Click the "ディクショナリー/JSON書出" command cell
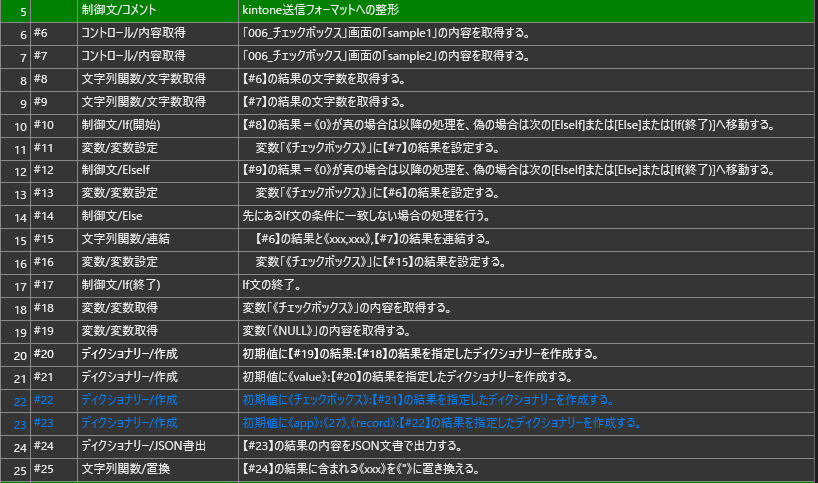 click(x=143, y=445)
